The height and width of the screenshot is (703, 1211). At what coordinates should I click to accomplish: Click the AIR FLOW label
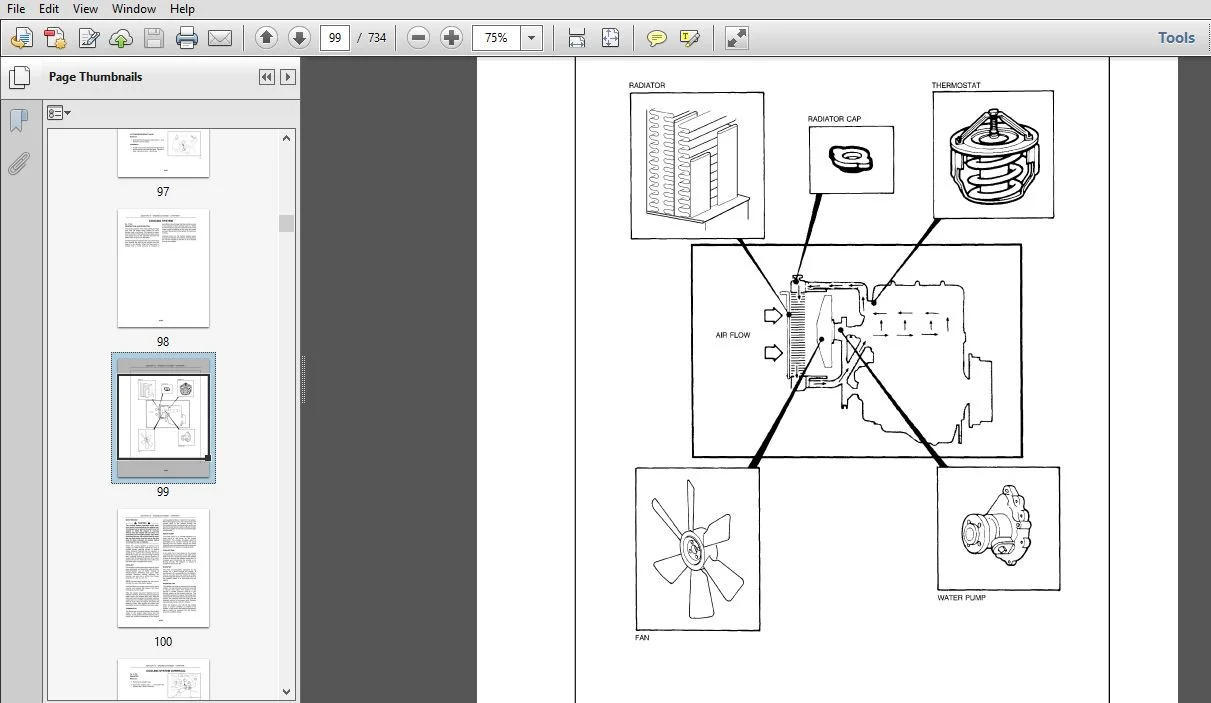click(733, 335)
